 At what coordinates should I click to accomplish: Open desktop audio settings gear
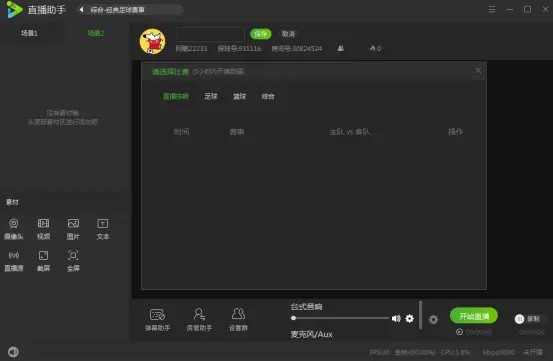[x=409, y=319]
